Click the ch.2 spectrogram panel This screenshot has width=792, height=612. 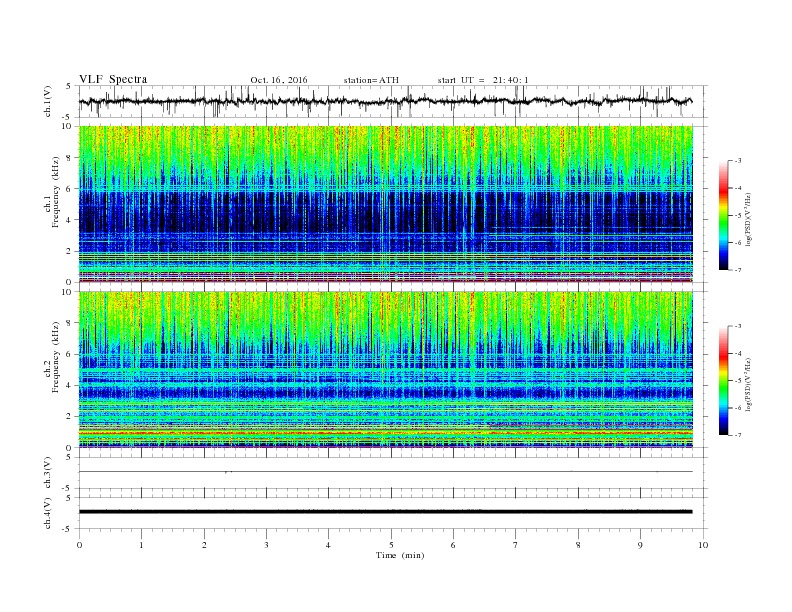[x=386, y=369]
